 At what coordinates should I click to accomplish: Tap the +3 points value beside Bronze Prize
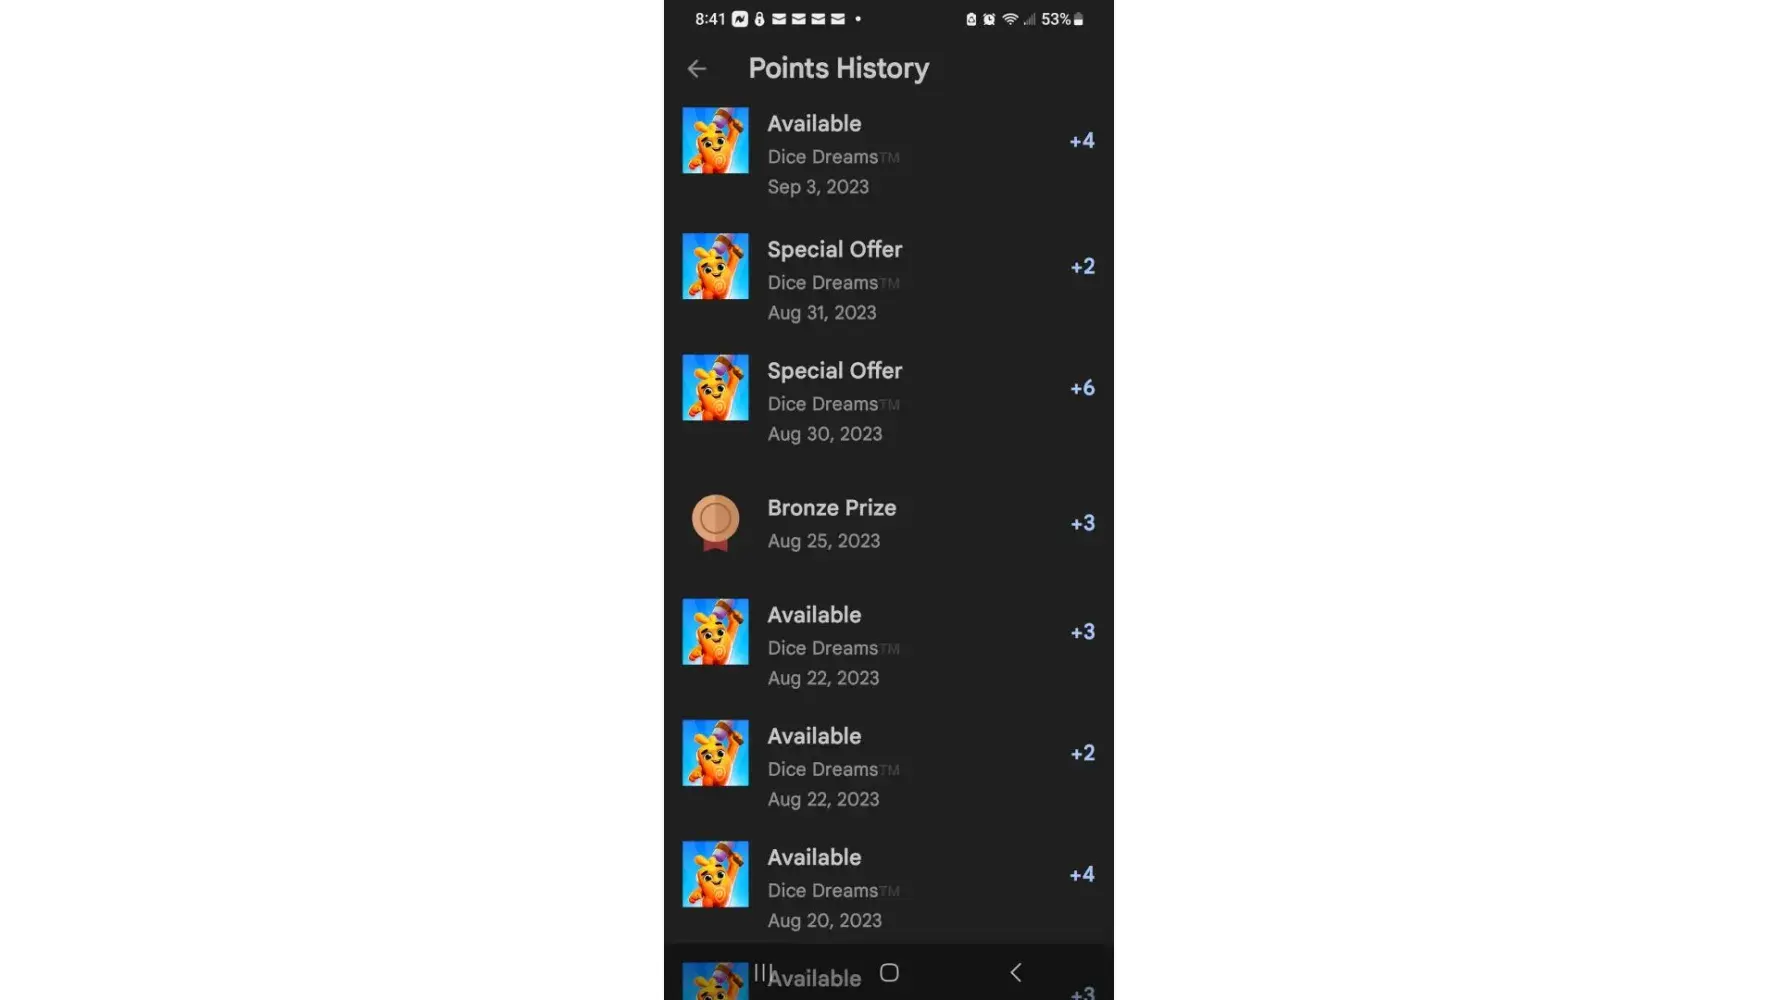click(x=1083, y=523)
